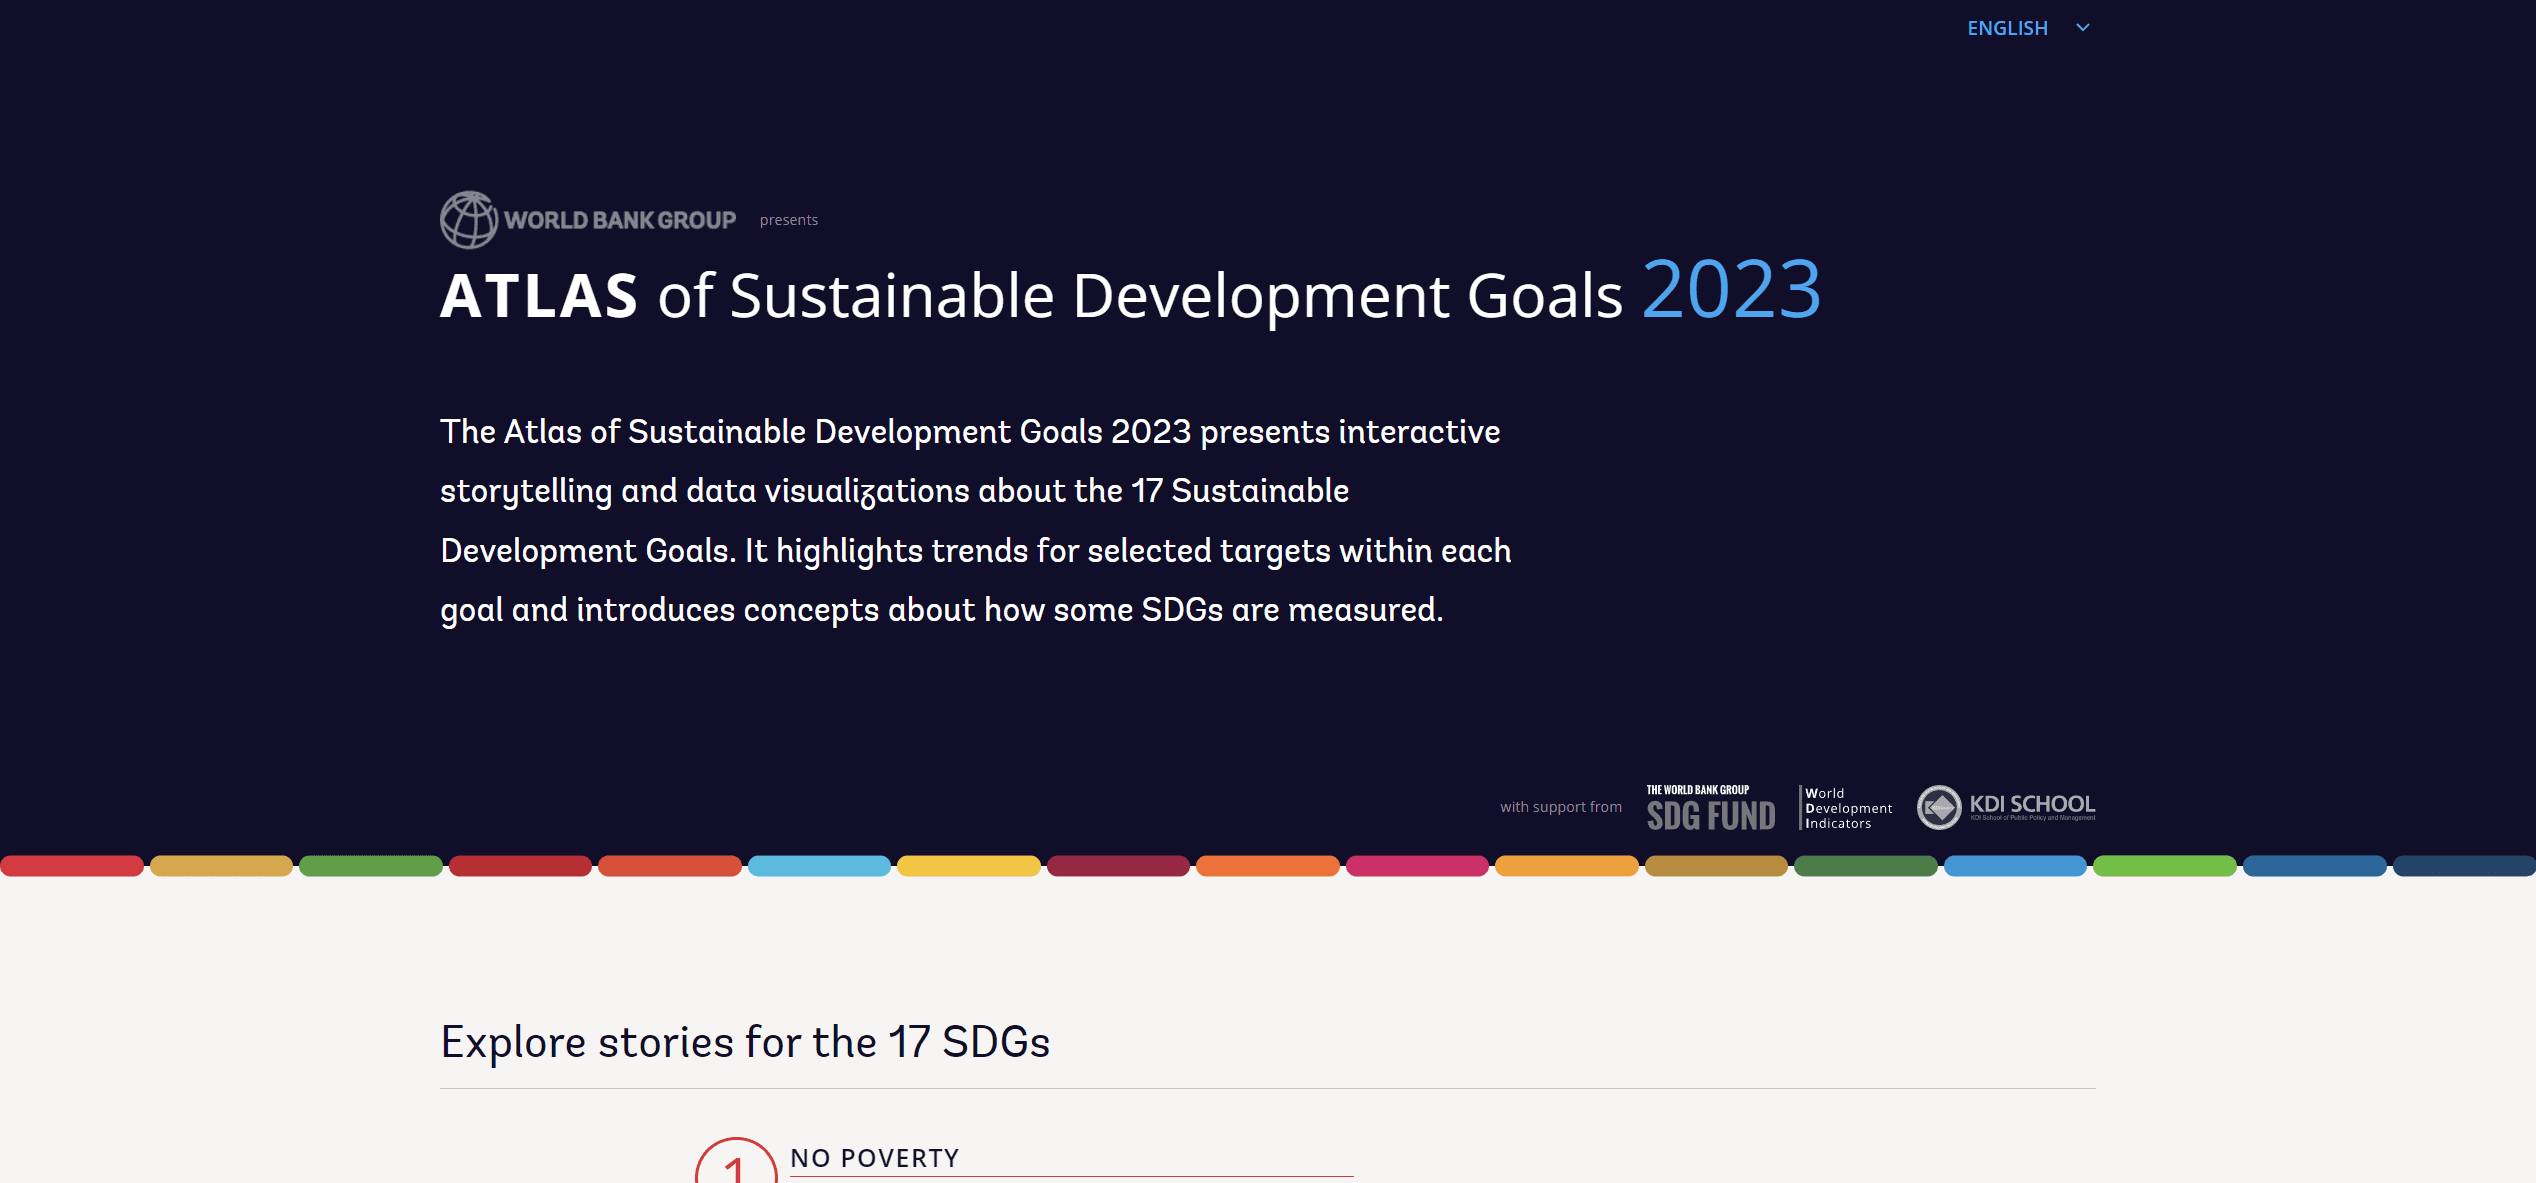Image resolution: width=2536 pixels, height=1183 pixels.
Task: Expand the language chevron arrow
Action: 2083,28
